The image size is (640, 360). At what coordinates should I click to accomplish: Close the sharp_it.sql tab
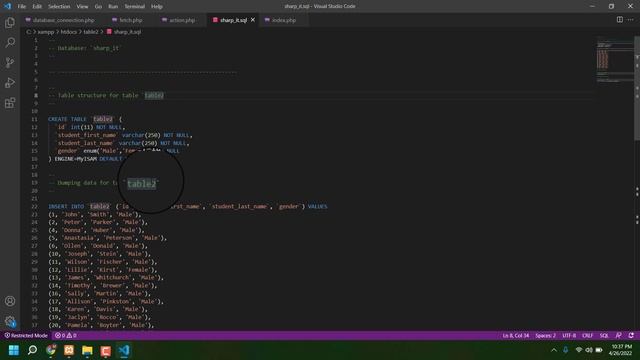253,20
